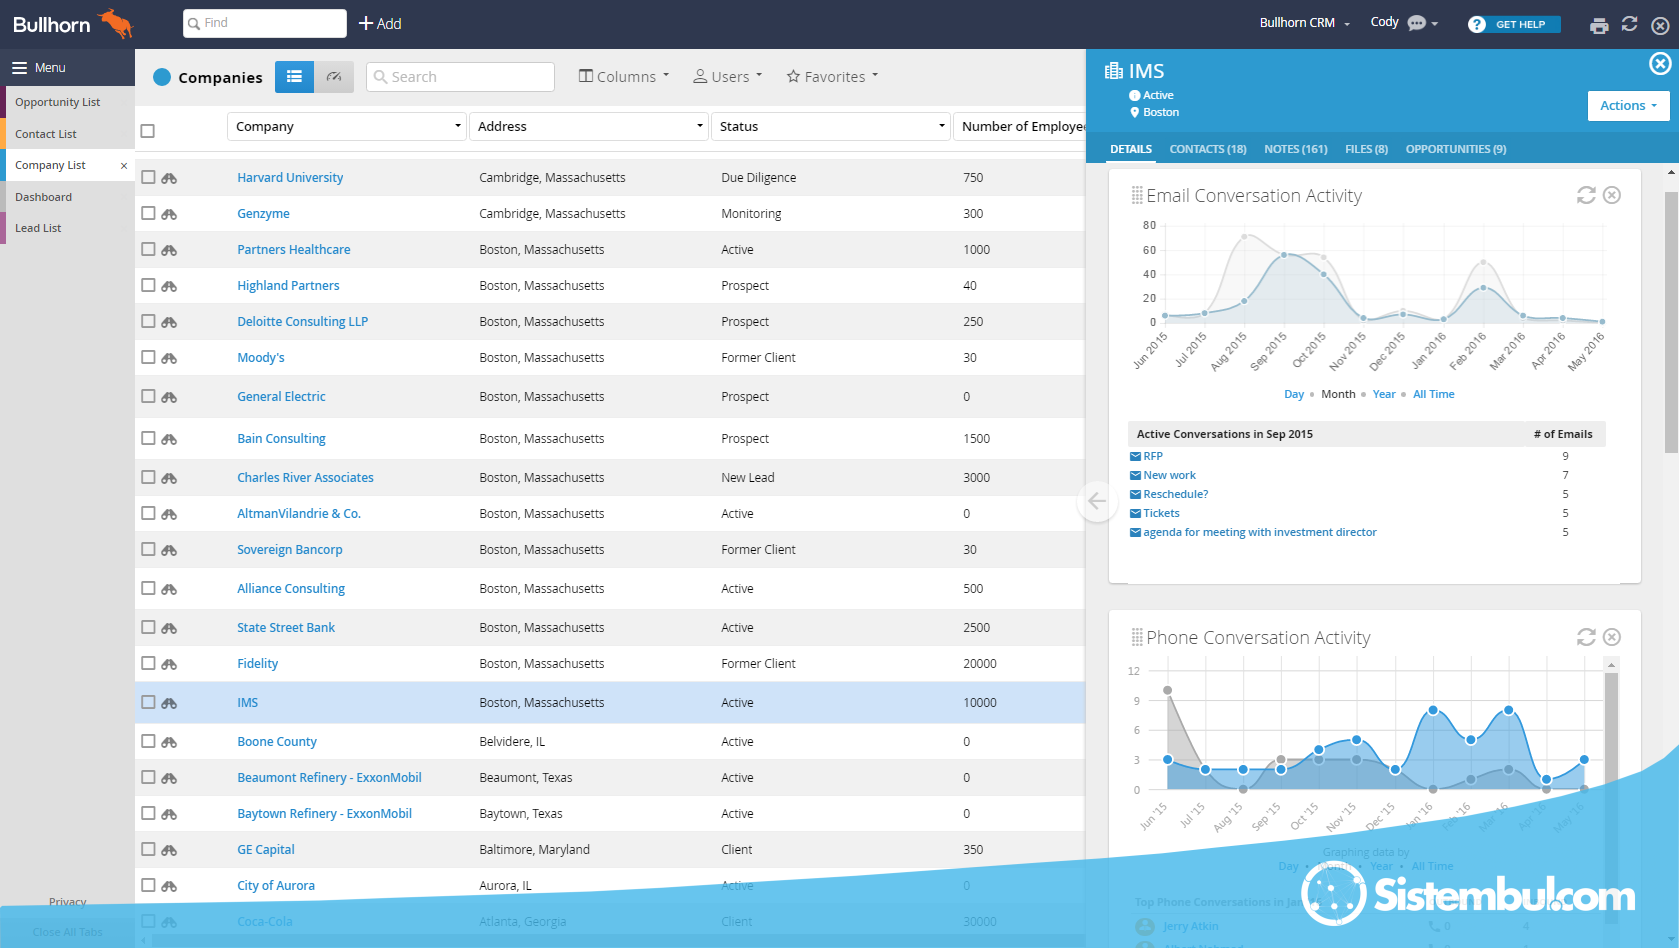Select Year range on email chart

[x=1383, y=394]
